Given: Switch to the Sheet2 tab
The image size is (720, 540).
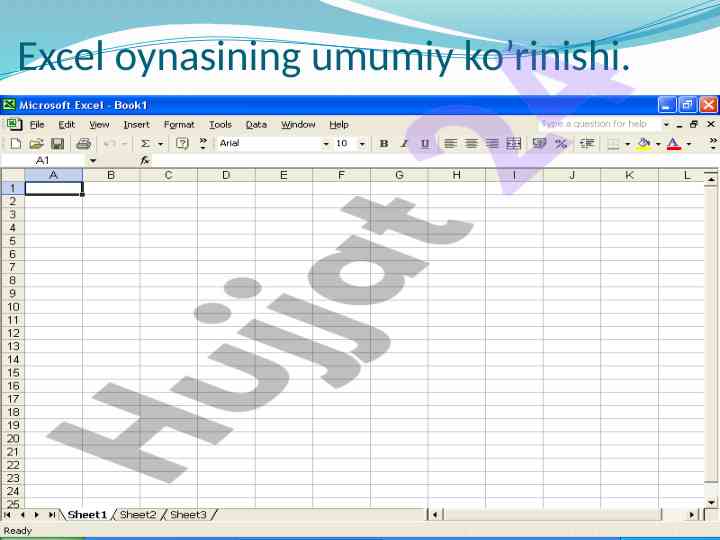Looking at the screenshot, I should tap(138, 515).
